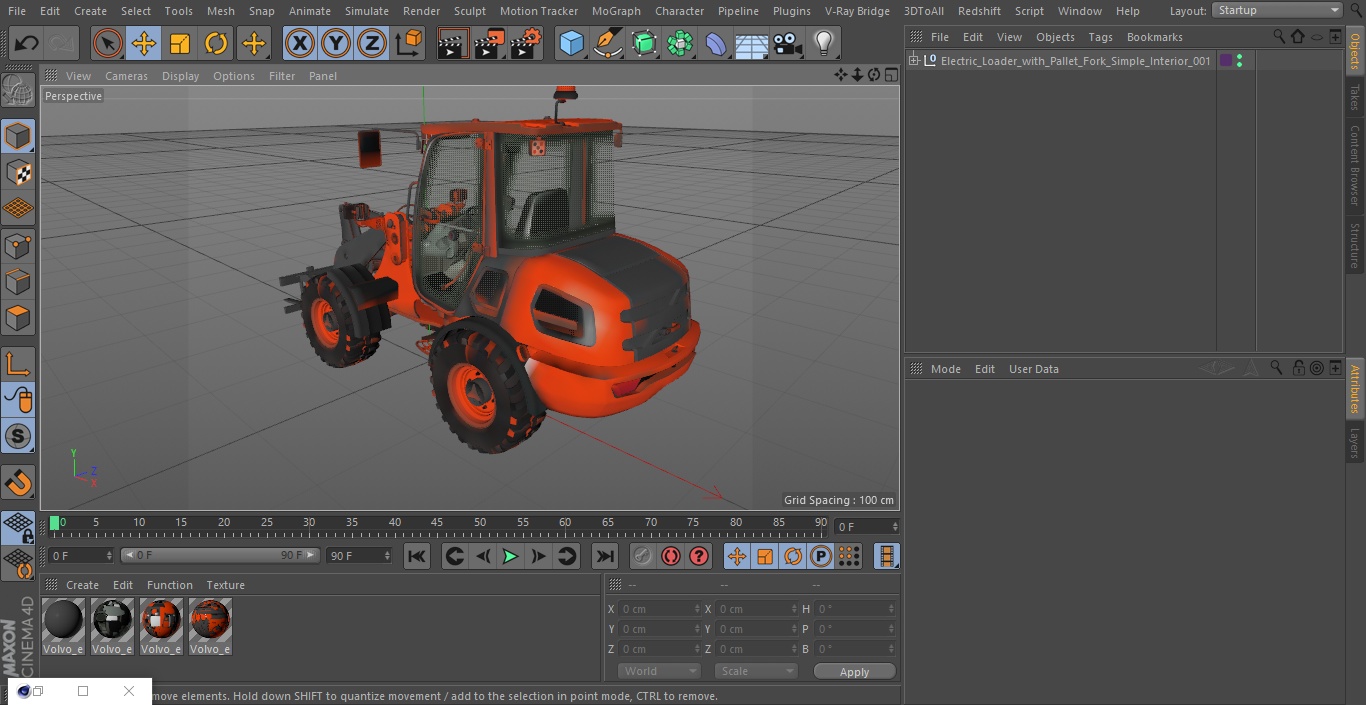The height and width of the screenshot is (705, 1366).
Task: Open the MoGraph menu
Action: 616,11
